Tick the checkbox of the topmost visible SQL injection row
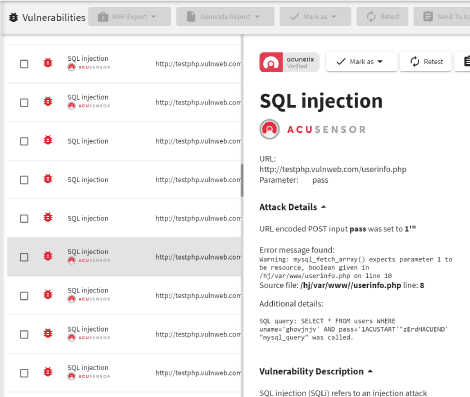The height and width of the screenshot is (397, 470). point(24,64)
